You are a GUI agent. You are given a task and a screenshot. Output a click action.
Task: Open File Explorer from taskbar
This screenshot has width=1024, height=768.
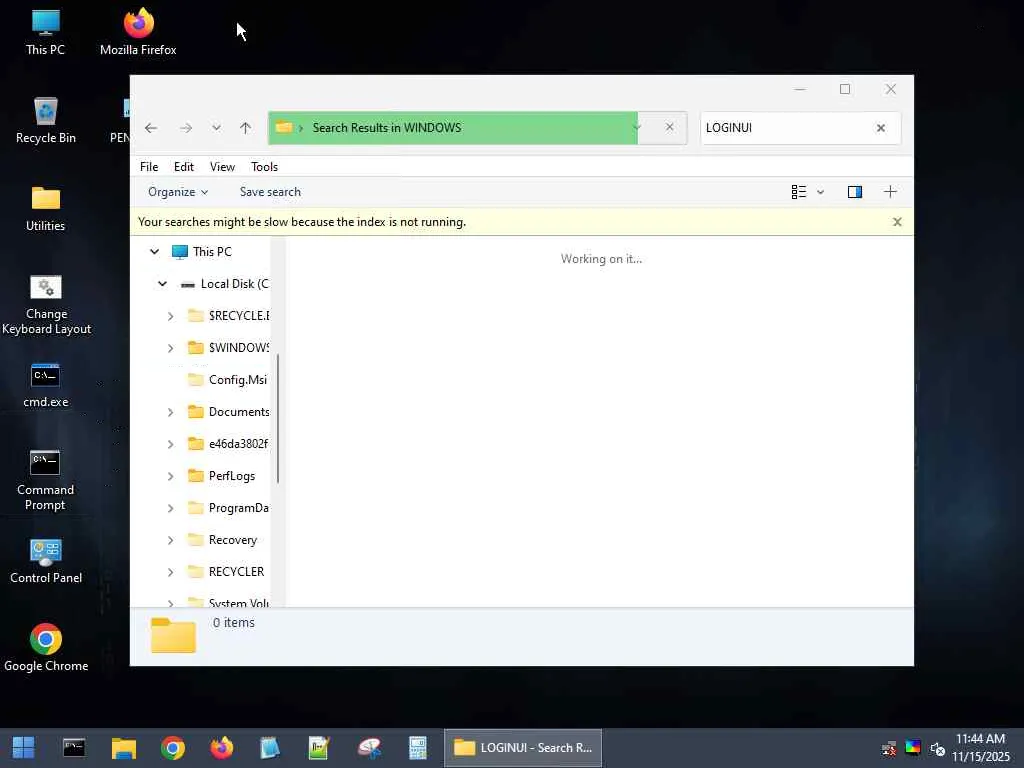point(123,748)
